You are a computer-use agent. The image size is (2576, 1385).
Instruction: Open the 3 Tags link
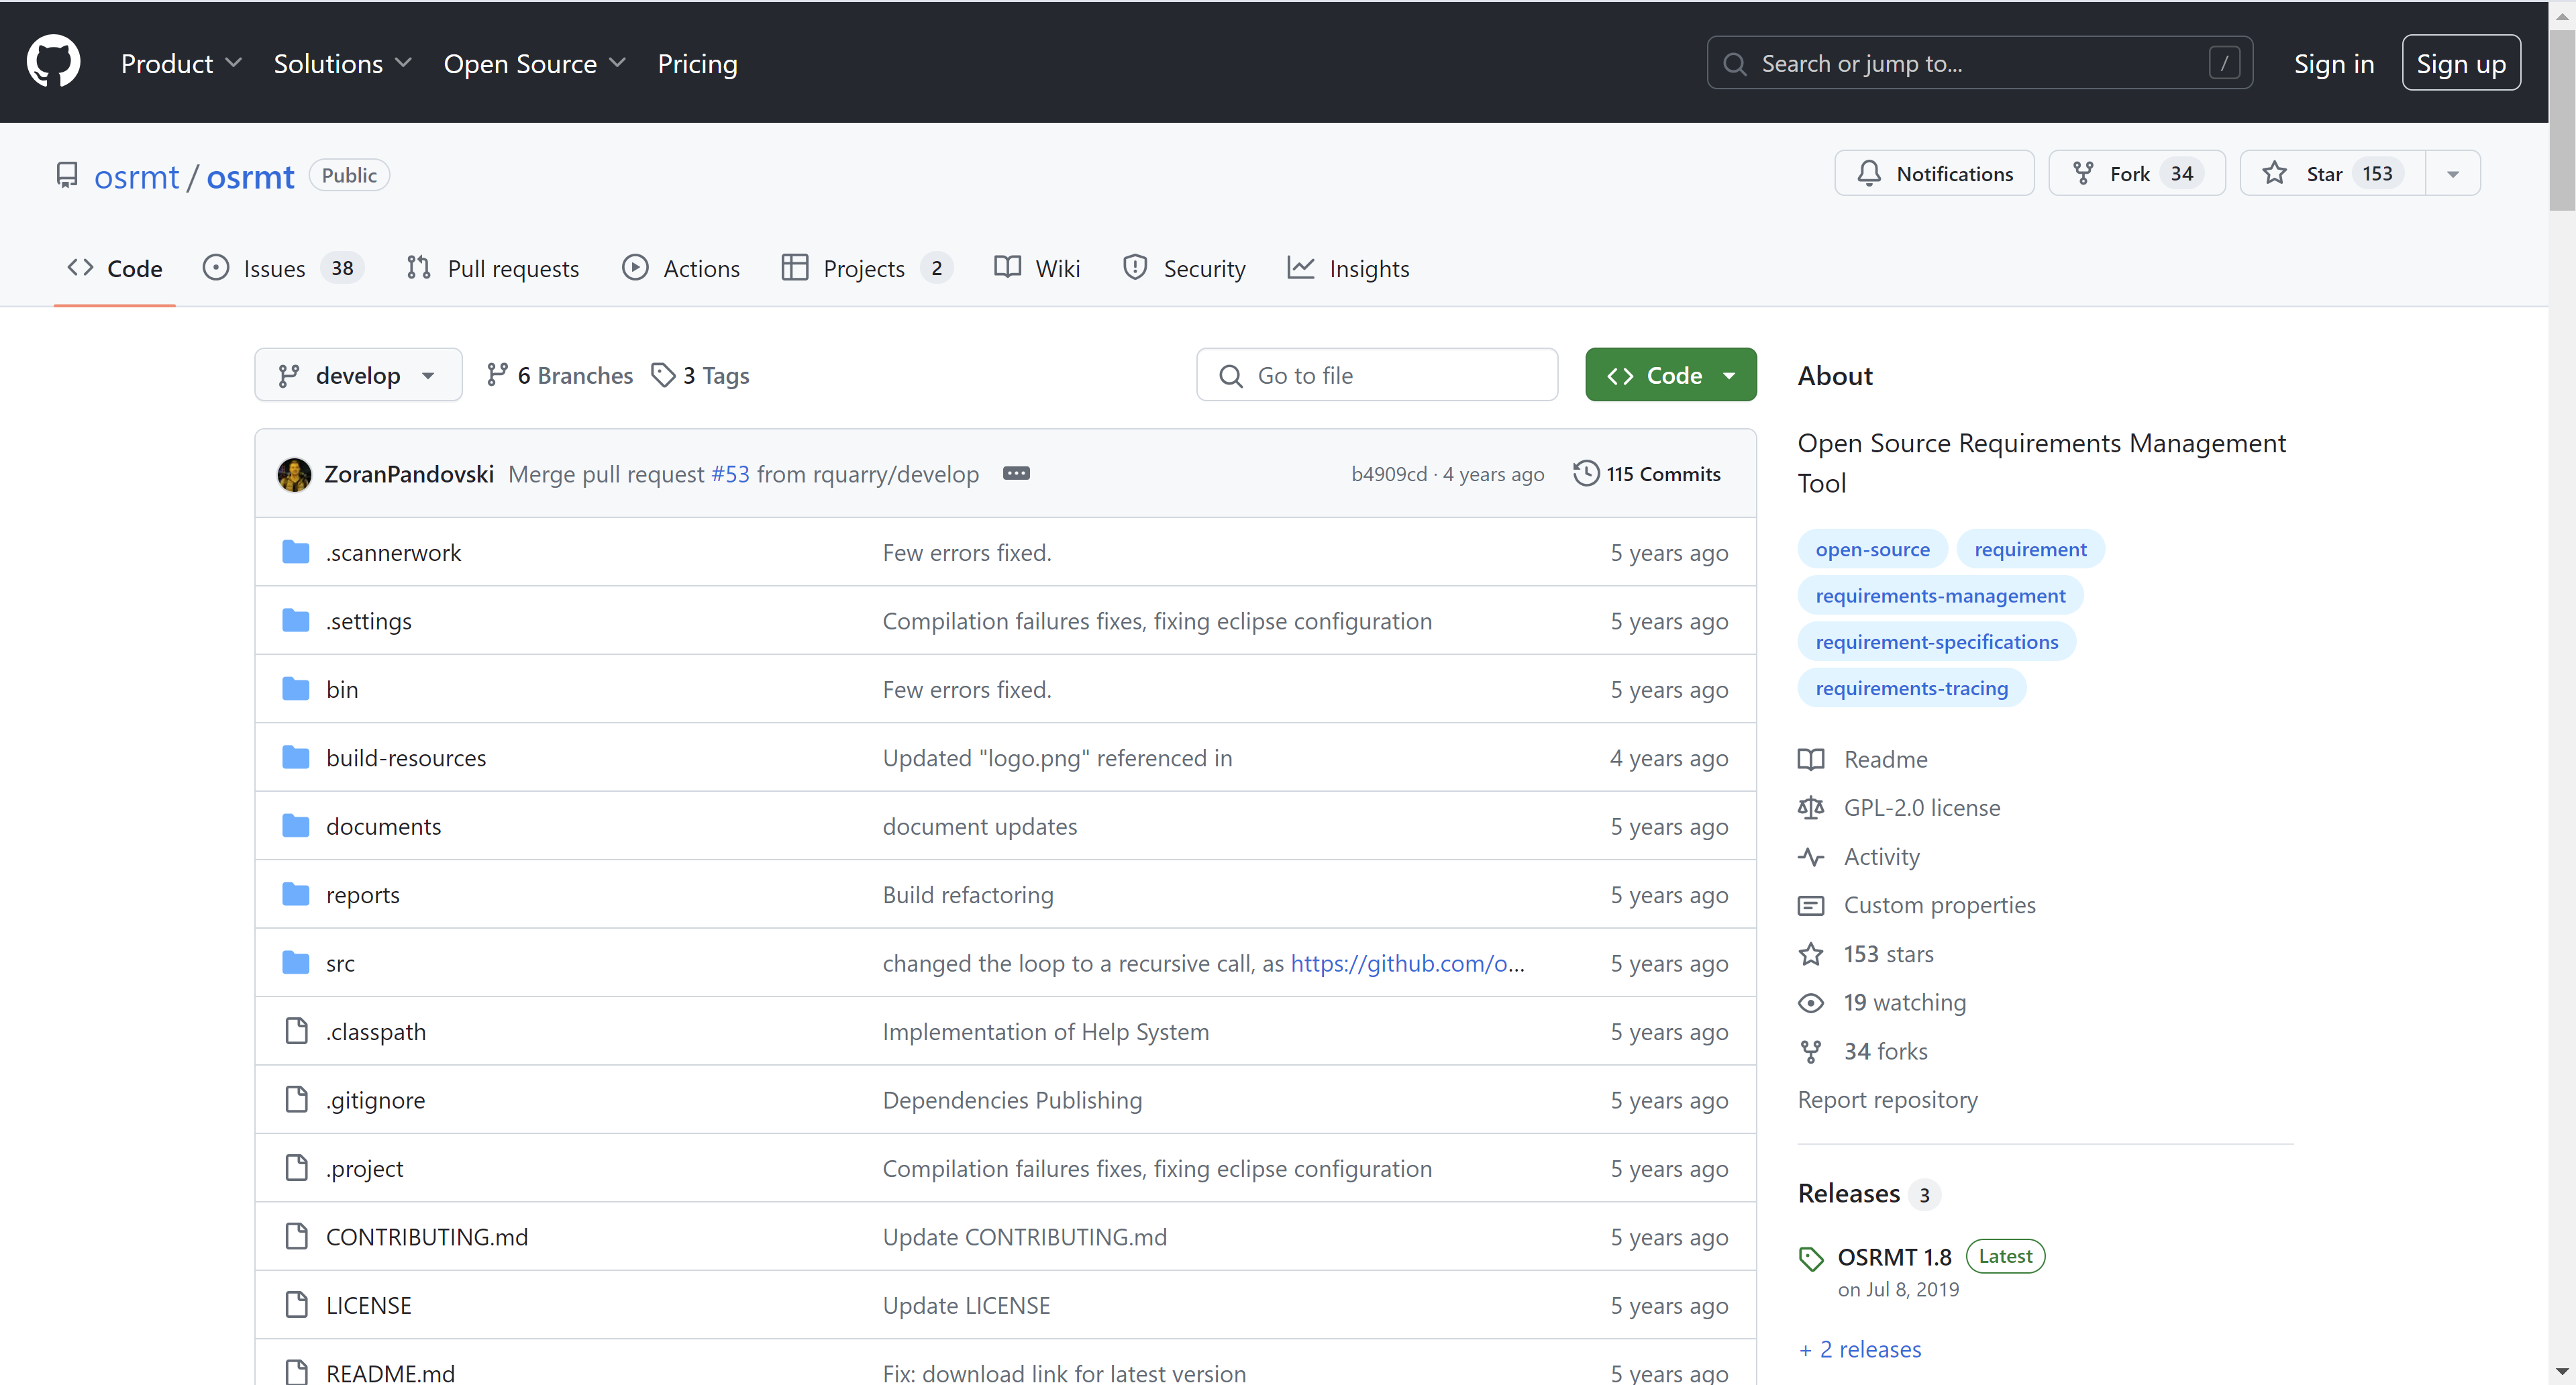pos(700,375)
